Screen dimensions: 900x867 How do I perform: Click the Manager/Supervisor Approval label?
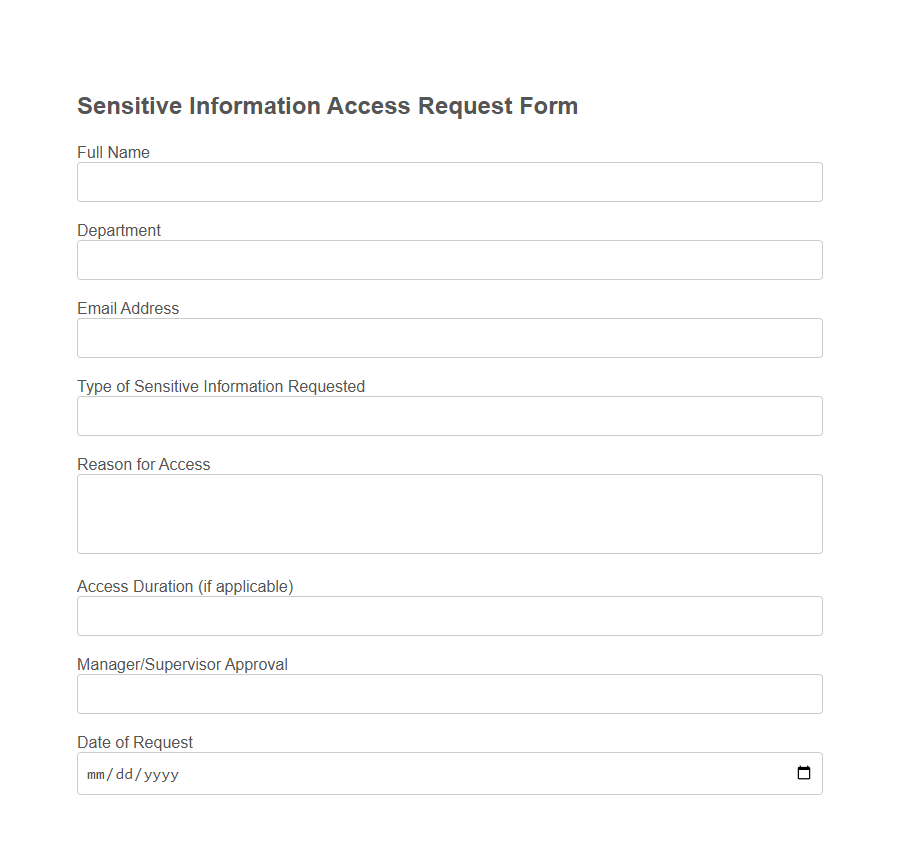coord(182,664)
